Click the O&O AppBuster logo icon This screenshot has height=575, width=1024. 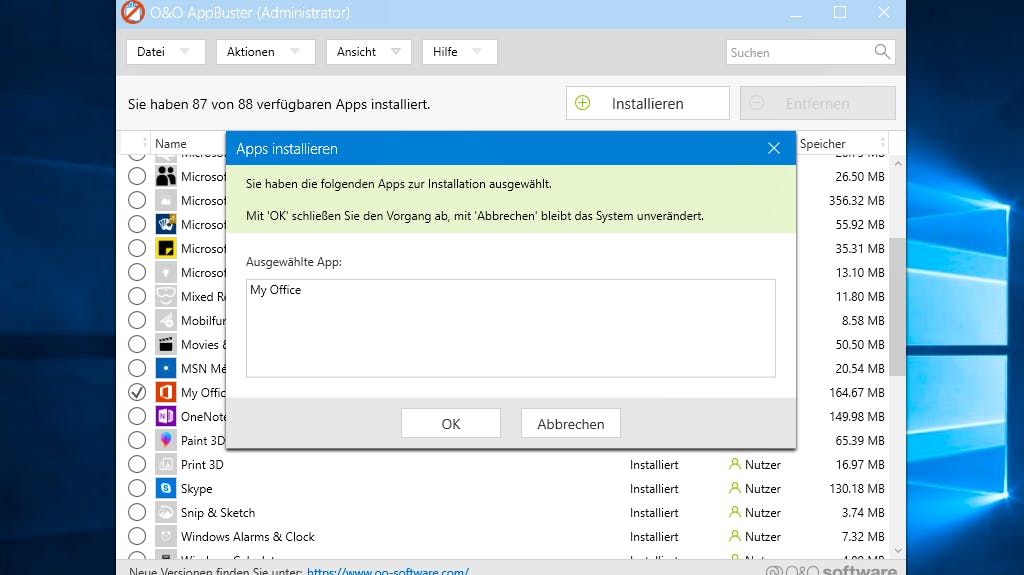click(133, 12)
